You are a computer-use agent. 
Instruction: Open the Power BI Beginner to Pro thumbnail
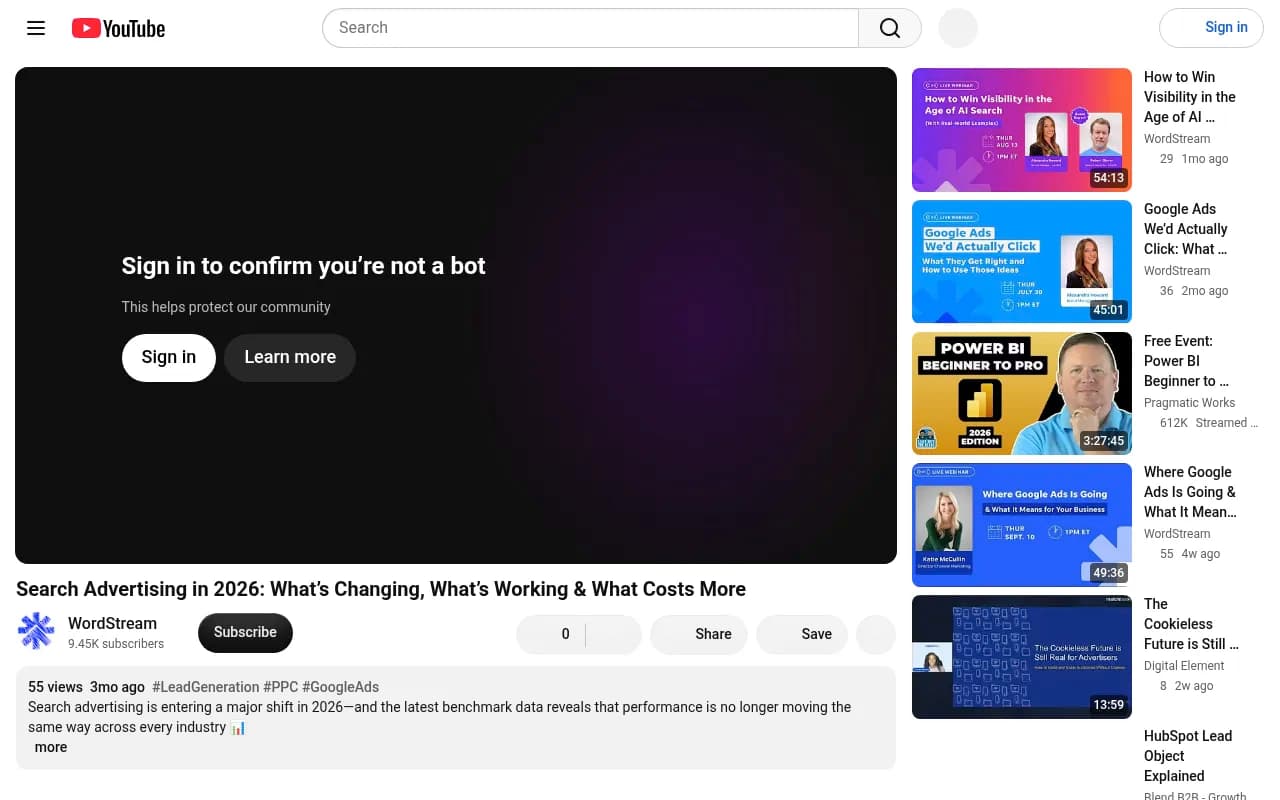[x=1022, y=394]
